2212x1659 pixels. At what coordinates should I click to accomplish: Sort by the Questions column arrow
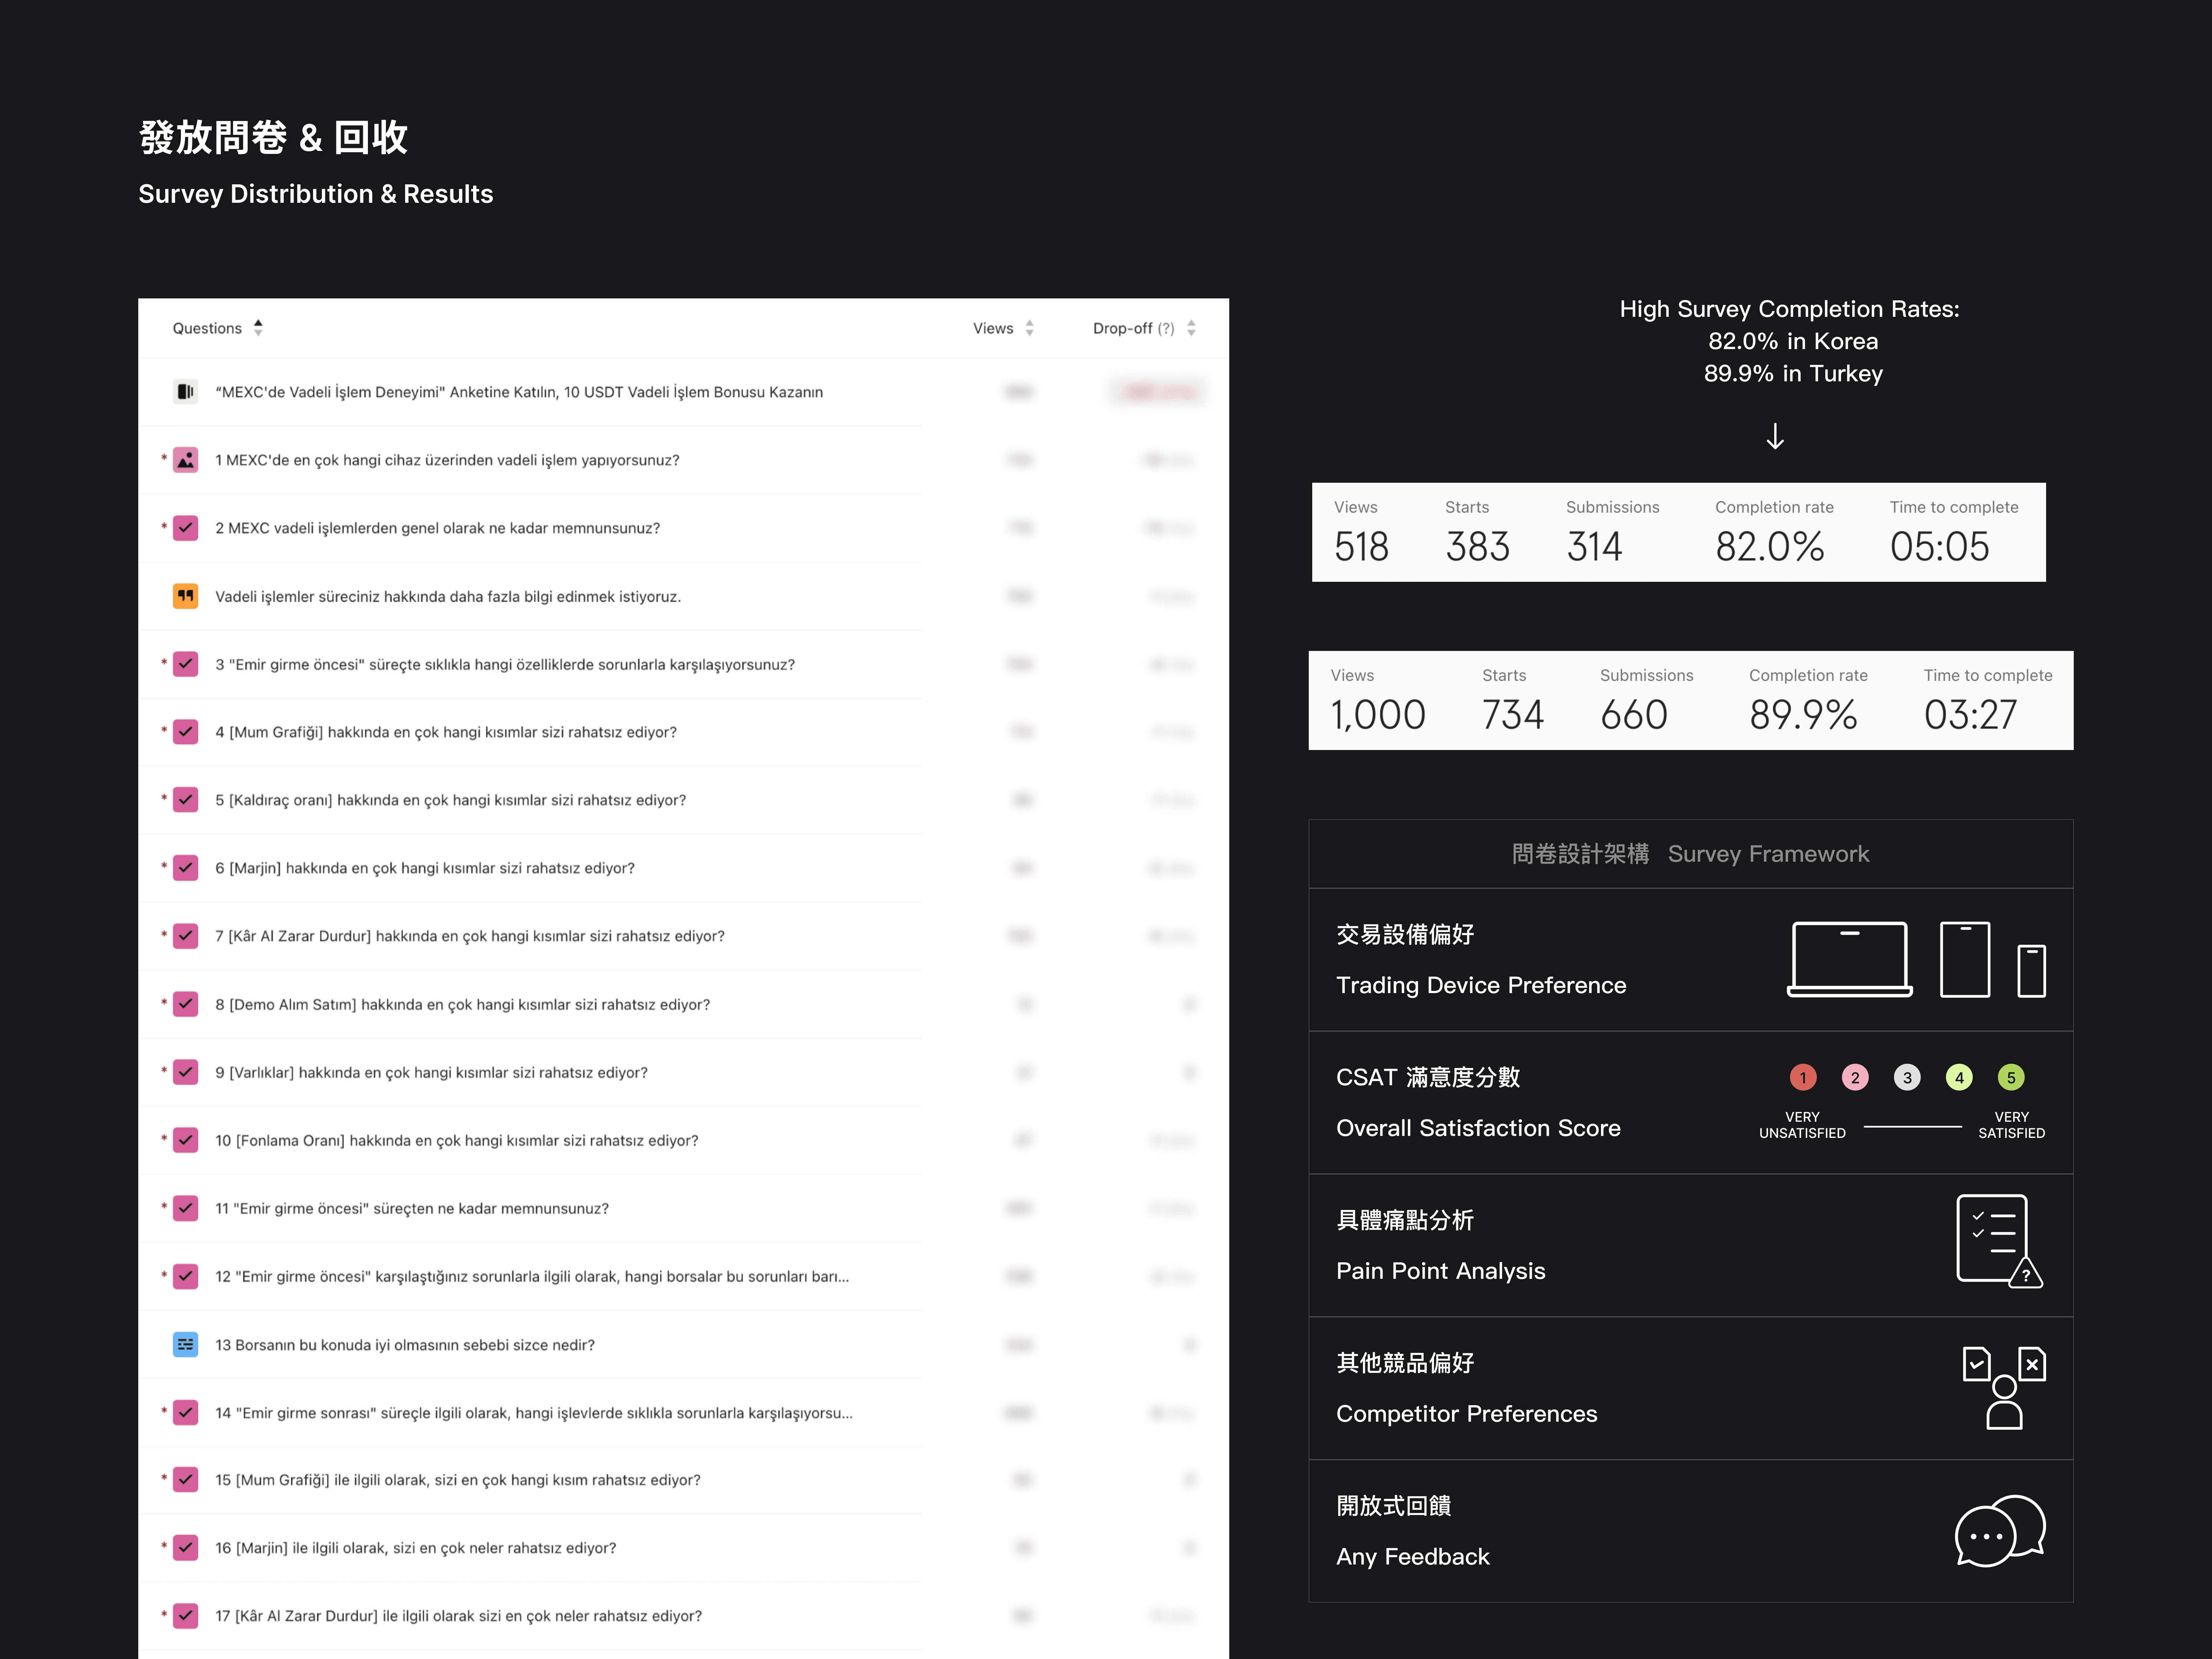[258, 328]
